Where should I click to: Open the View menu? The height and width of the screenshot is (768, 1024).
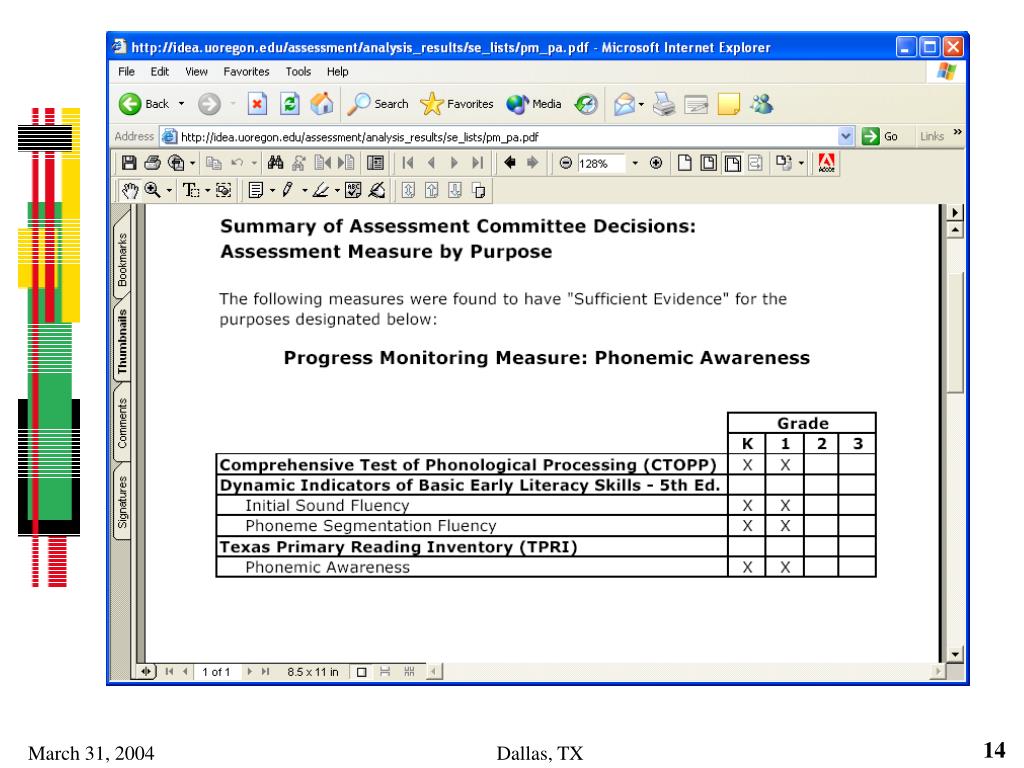click(x=196, y=72)
